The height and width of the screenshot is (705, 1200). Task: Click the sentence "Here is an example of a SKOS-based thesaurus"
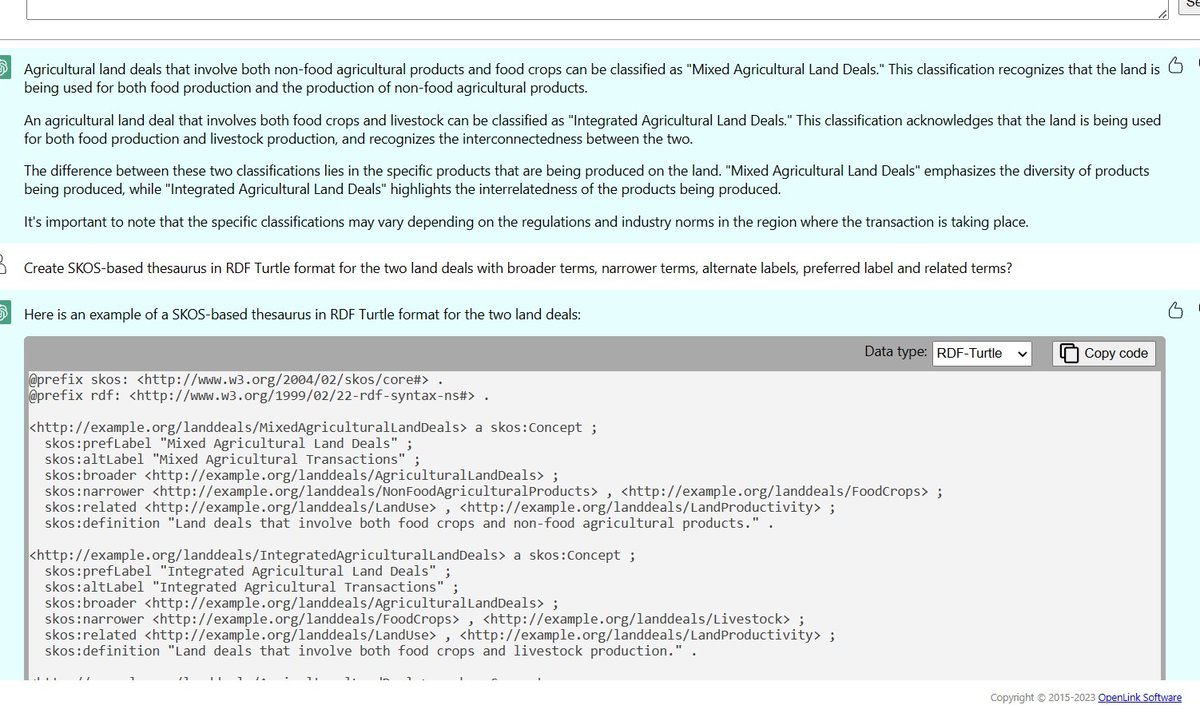[x=302, y=314]
